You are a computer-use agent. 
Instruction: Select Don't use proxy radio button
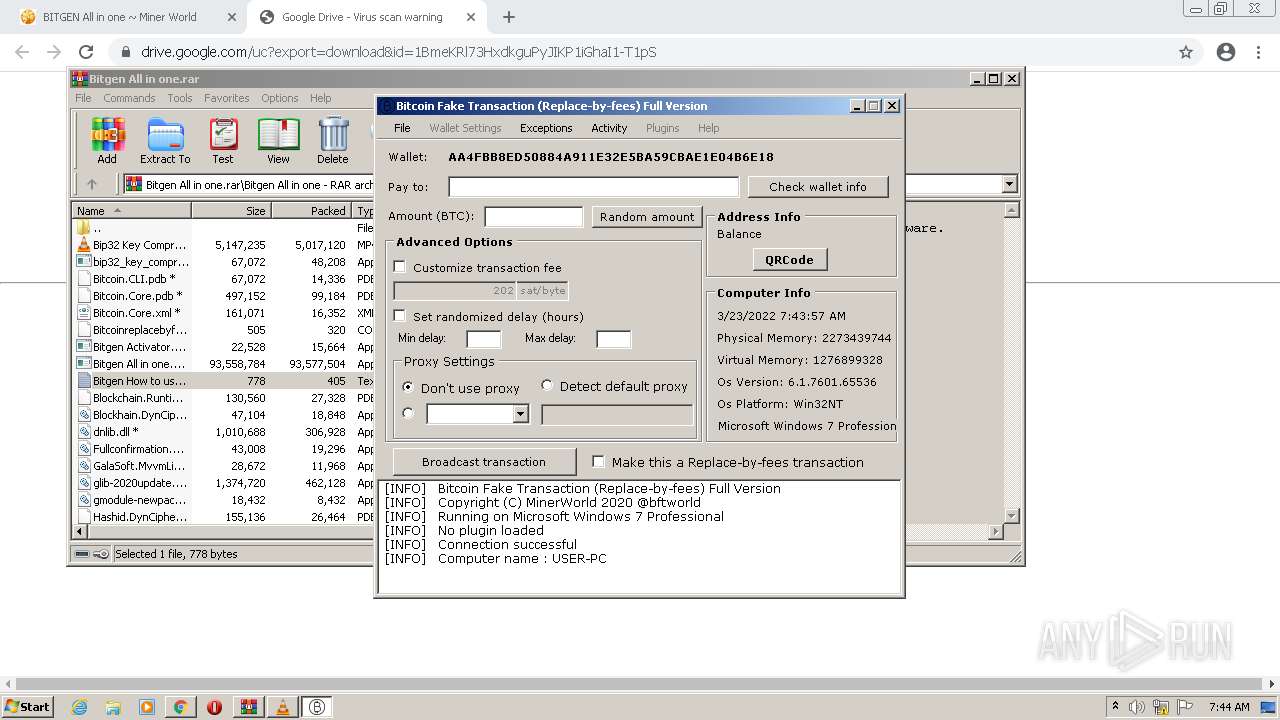pos(408,387)
